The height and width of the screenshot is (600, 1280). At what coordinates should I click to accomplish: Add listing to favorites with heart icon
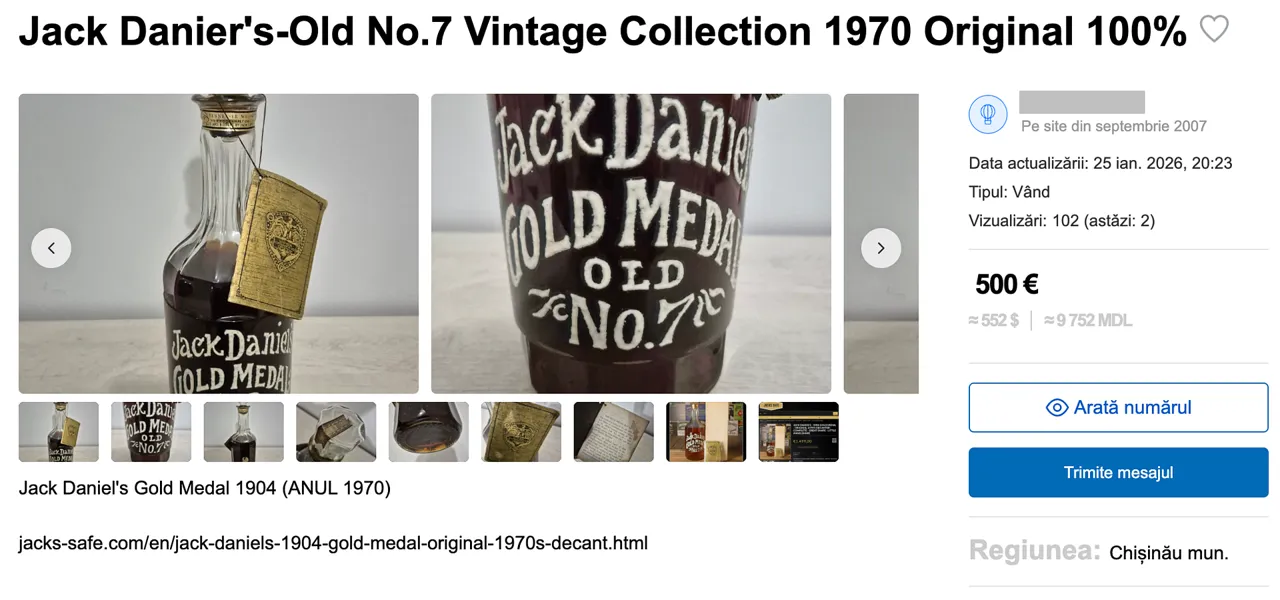tap(1214, 30)
